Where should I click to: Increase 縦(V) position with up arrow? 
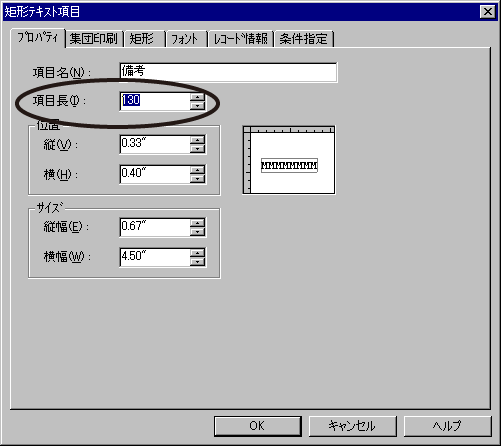pos(198,140)
